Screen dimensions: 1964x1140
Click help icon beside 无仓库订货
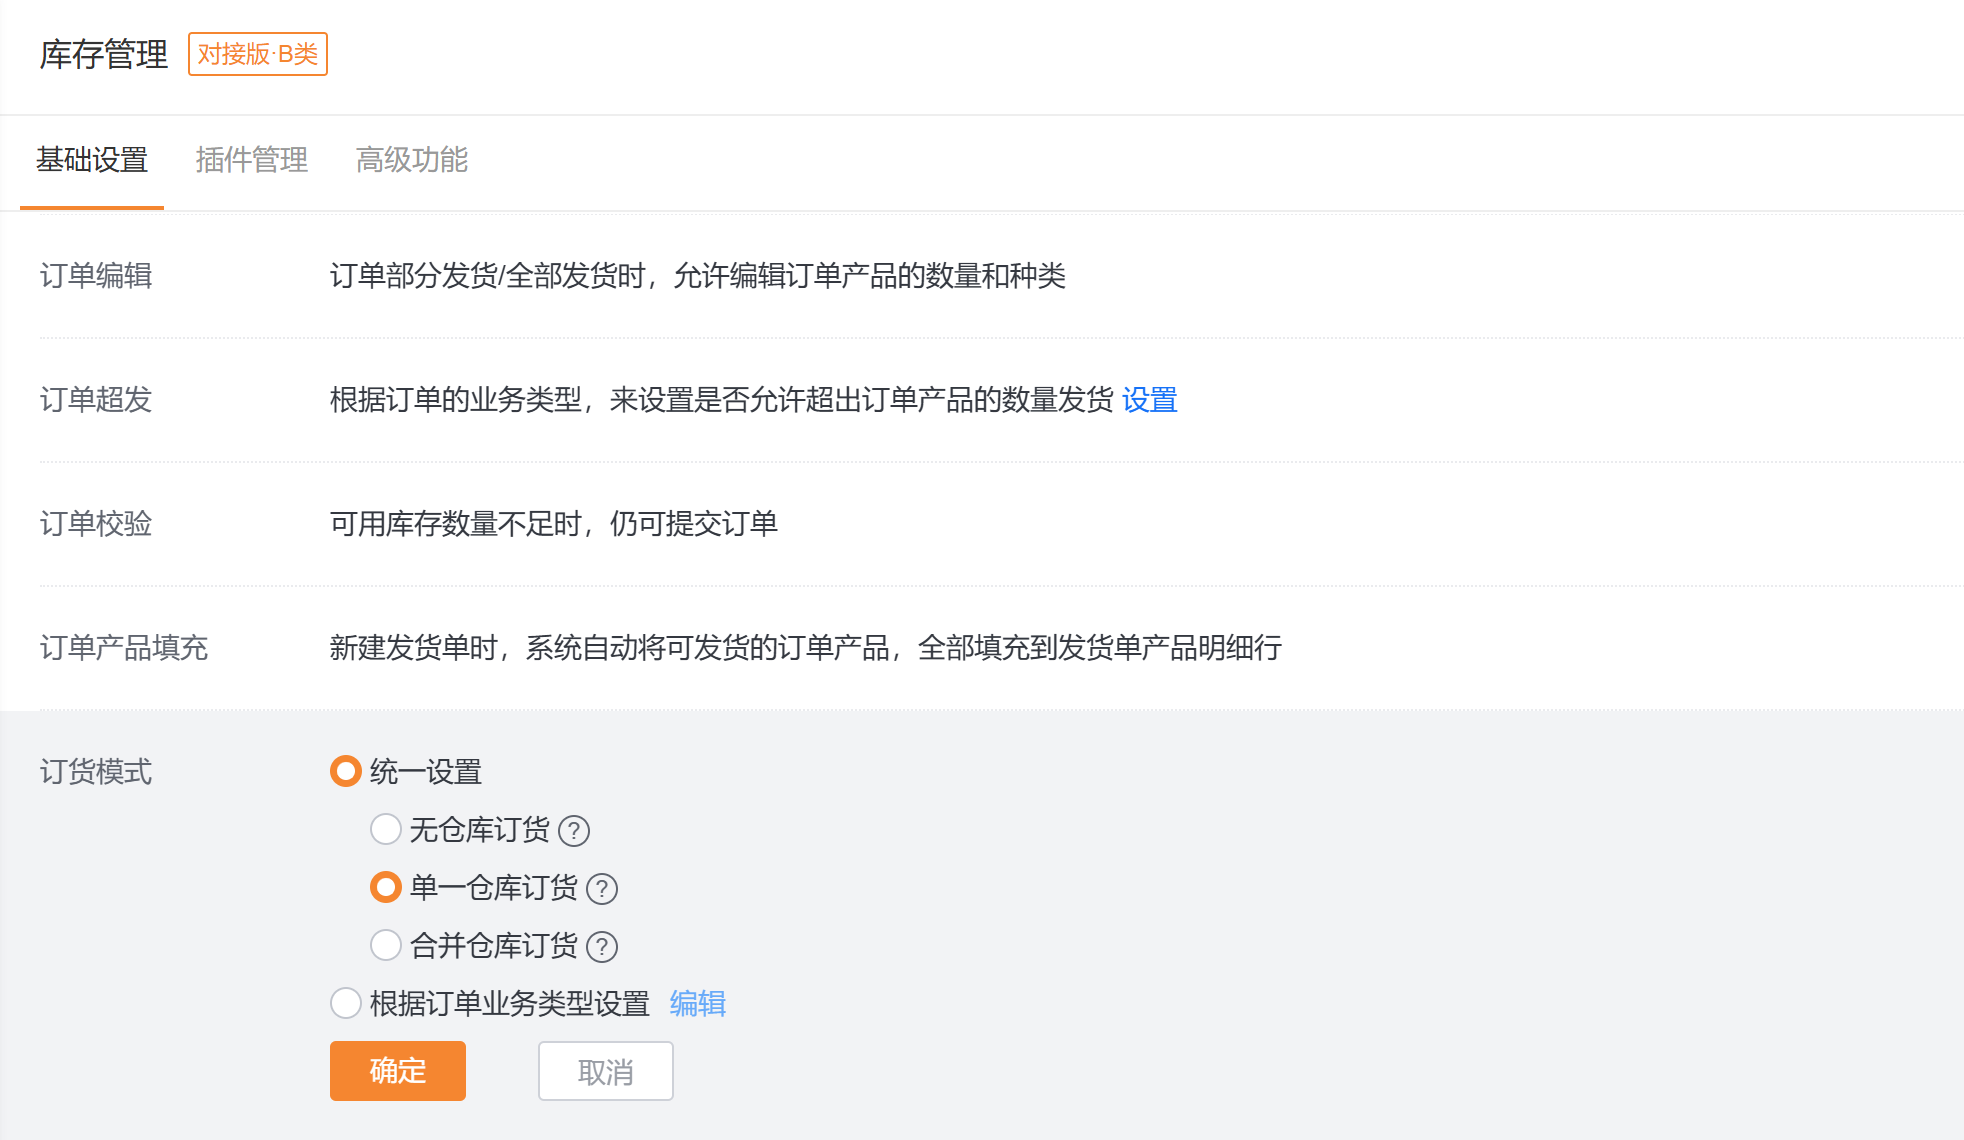pos(574,831)
